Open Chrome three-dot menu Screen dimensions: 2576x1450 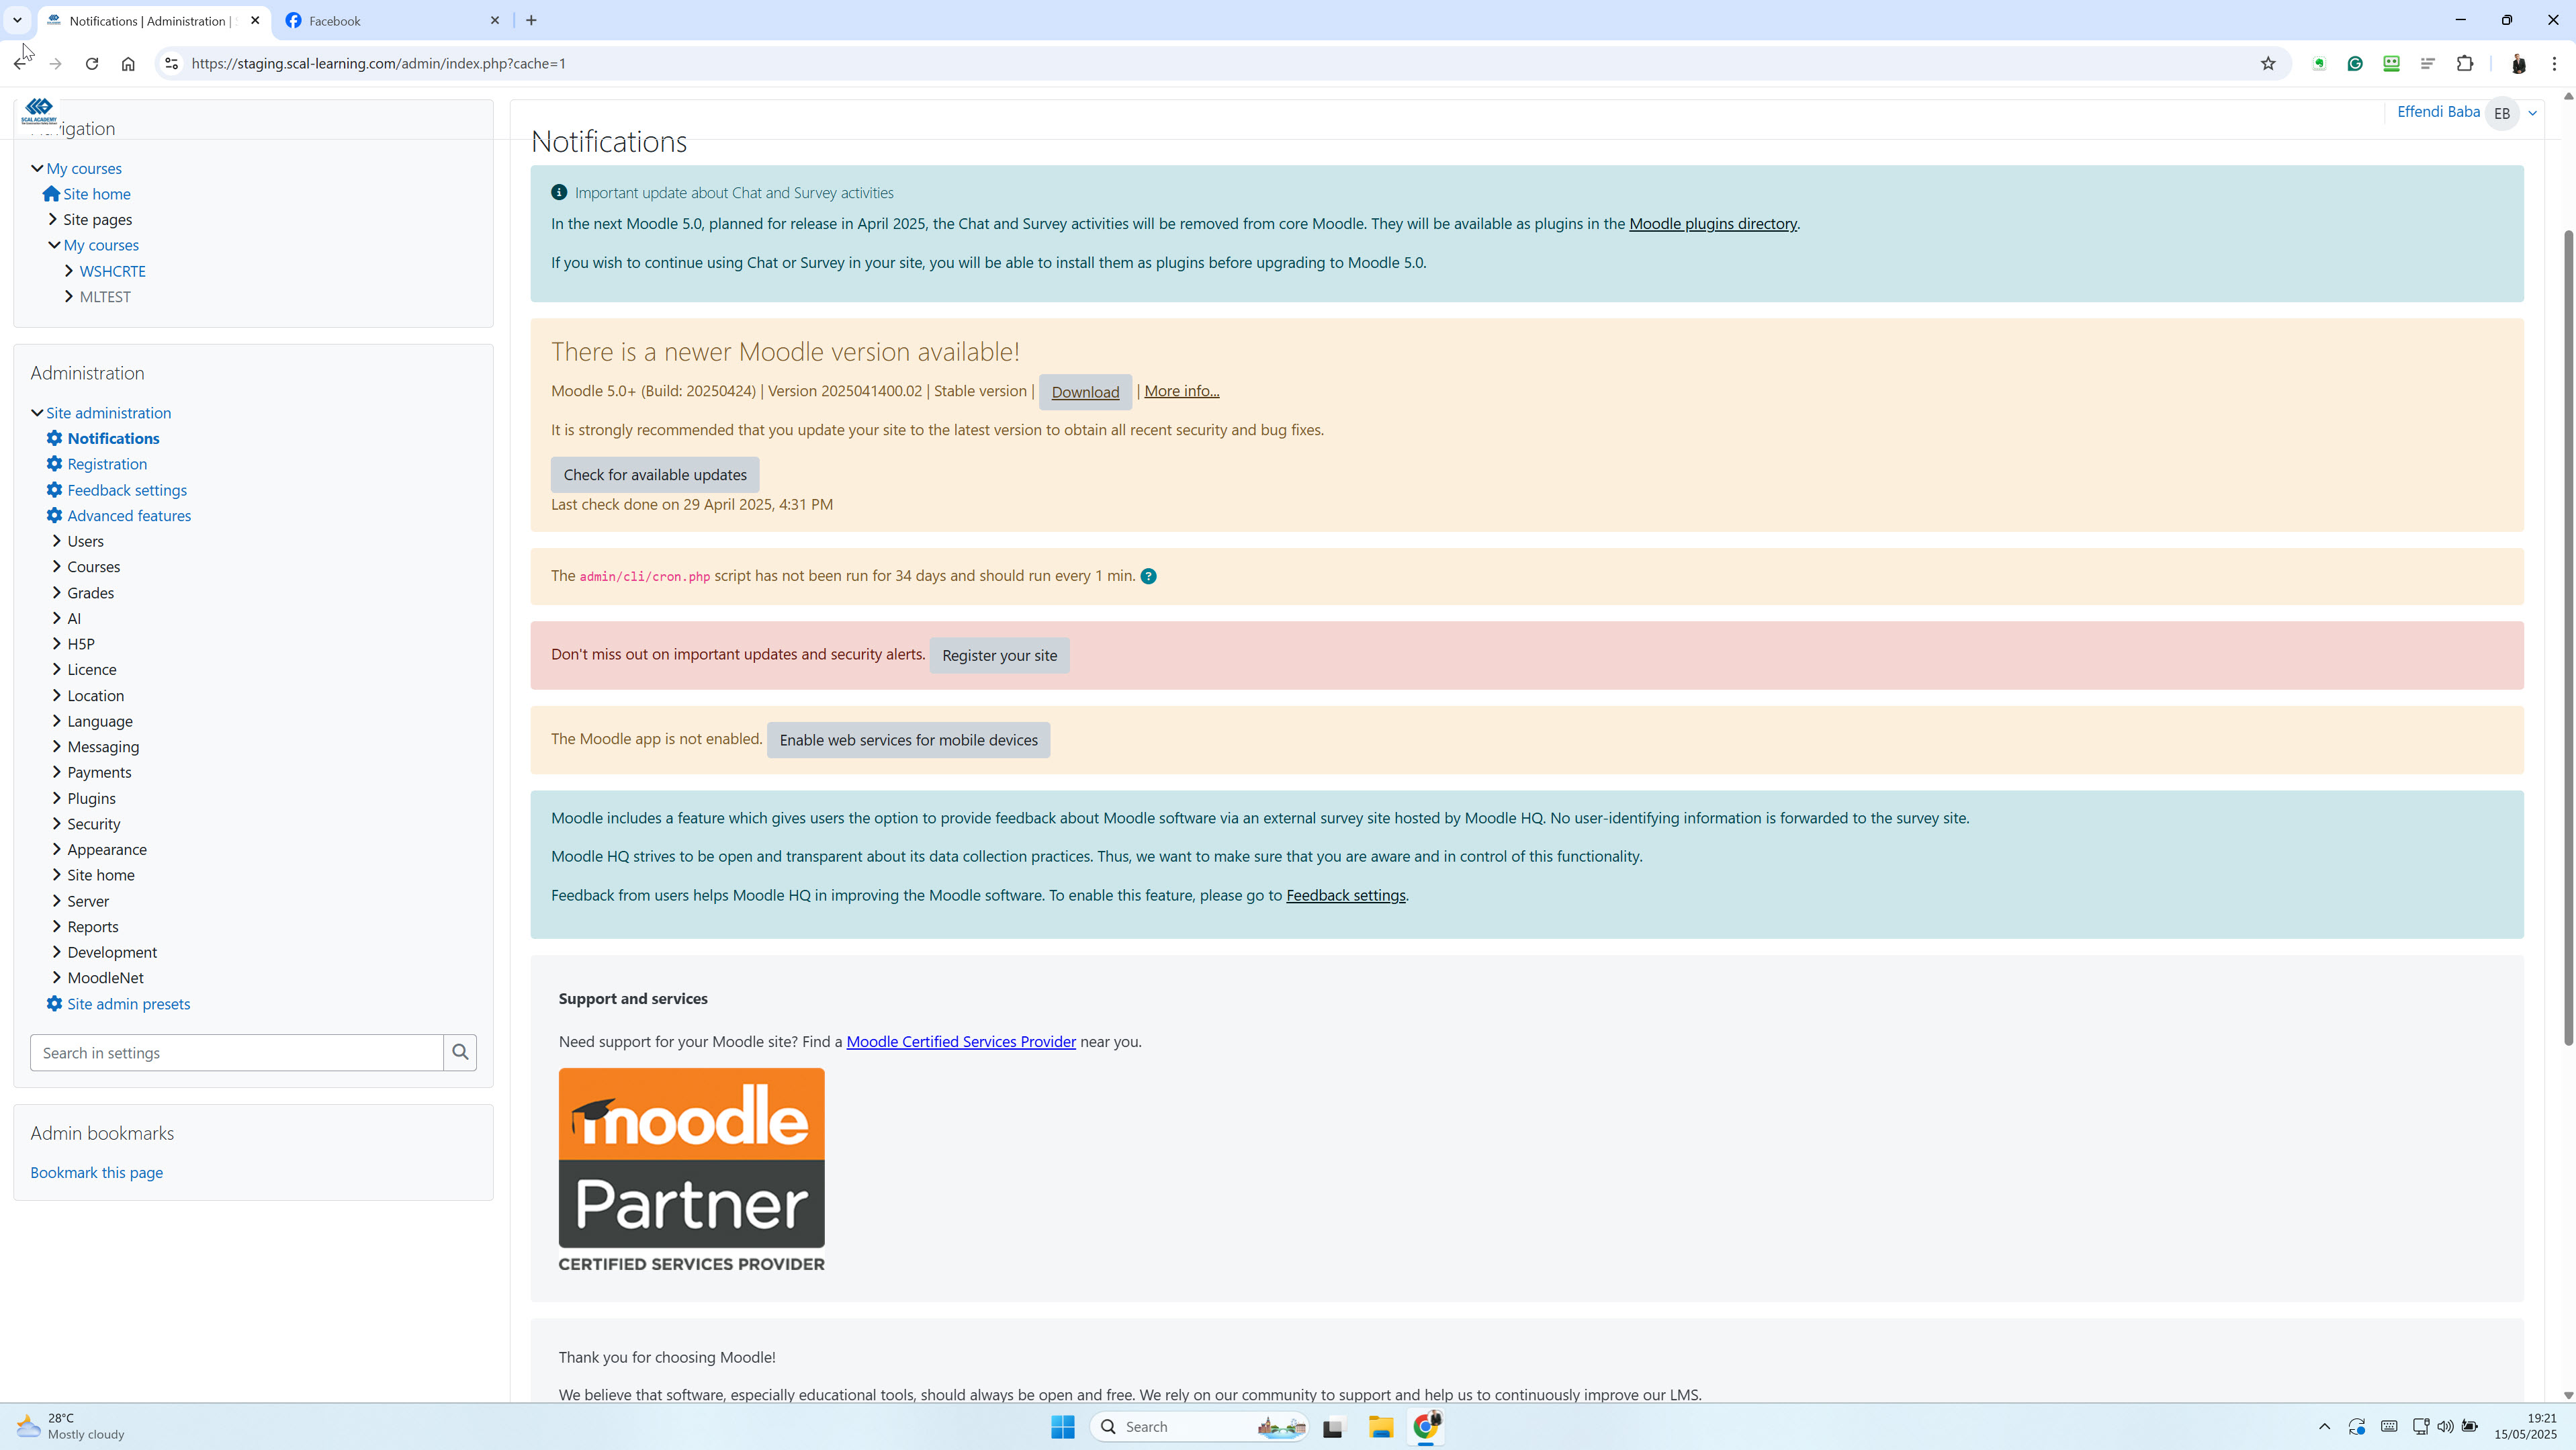[x=2554, y=63]
